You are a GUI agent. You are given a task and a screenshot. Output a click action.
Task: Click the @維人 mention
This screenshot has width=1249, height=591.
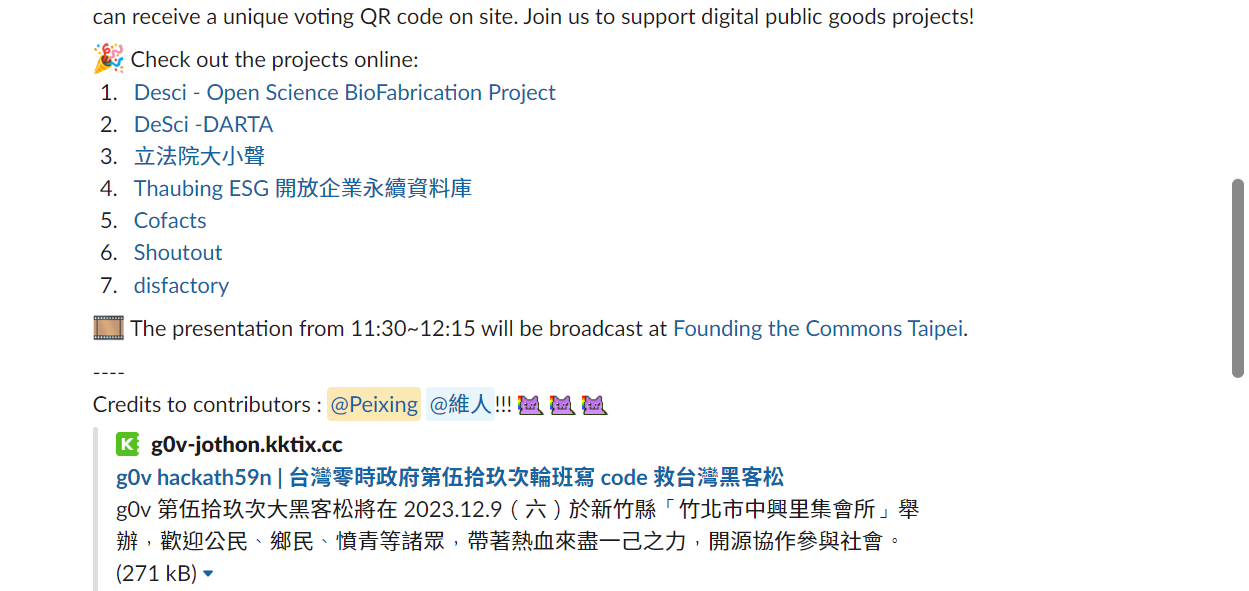point(460,405)
